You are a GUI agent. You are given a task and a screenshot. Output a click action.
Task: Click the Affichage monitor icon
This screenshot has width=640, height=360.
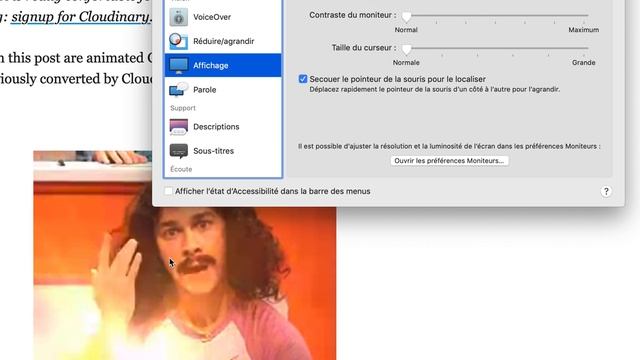coord(178,65)
